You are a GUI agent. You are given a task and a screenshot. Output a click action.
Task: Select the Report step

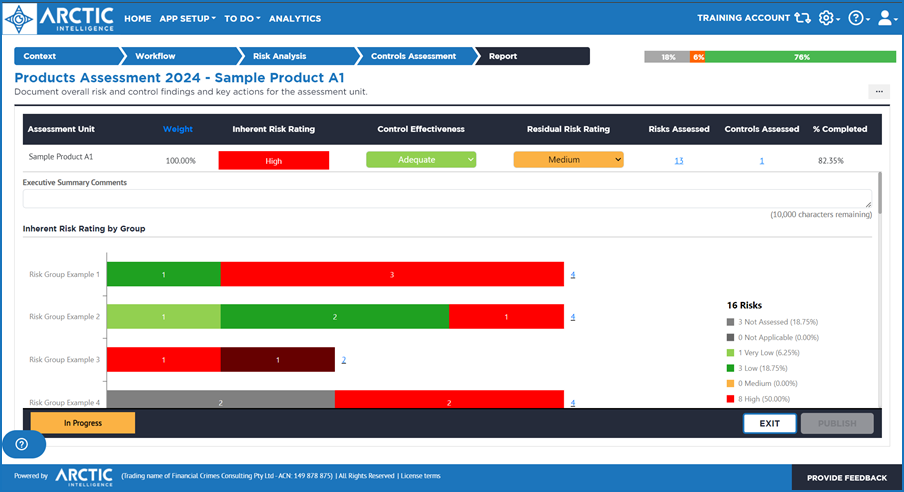pyautogui.click(x=533, y=56)
